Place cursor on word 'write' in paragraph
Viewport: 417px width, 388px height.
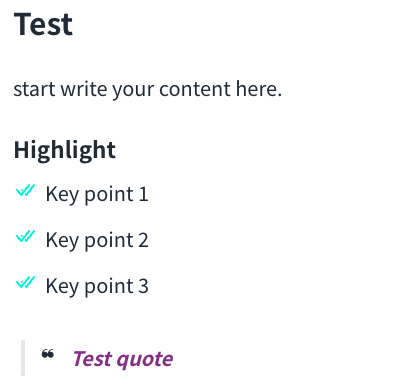coord(84,89)
